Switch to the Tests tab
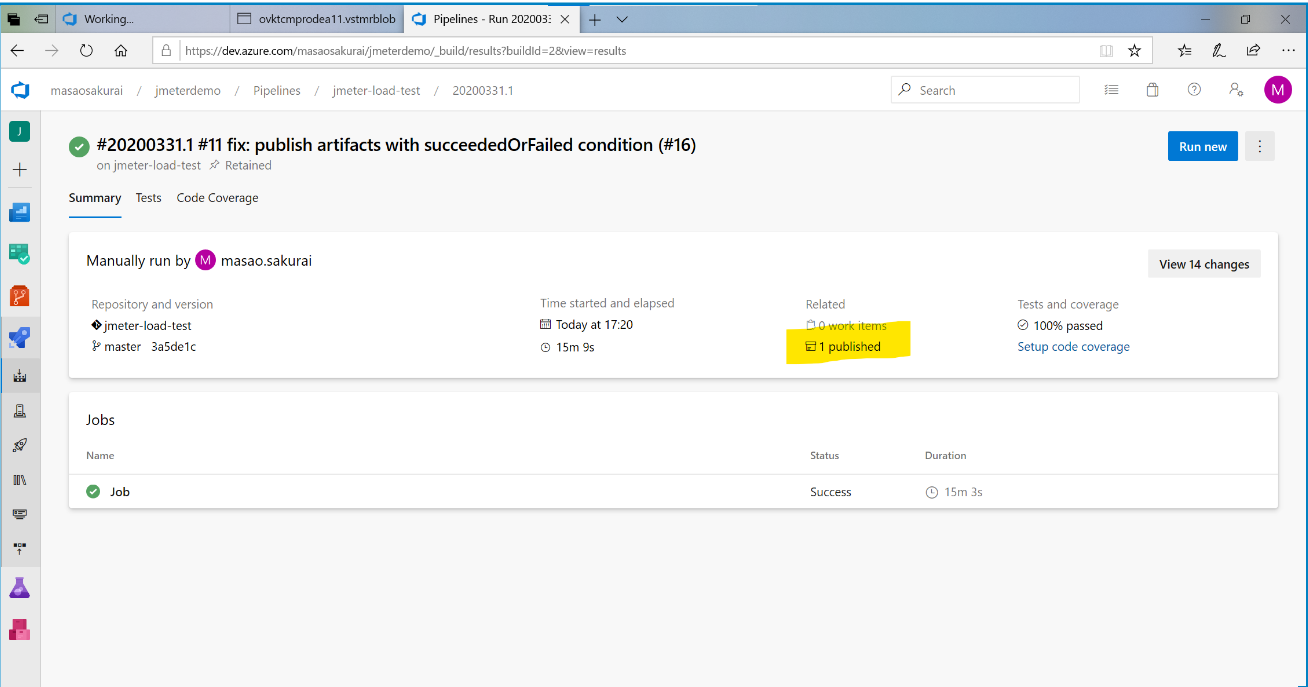This screenshot has height=687, width=1308. pos(148,198)
